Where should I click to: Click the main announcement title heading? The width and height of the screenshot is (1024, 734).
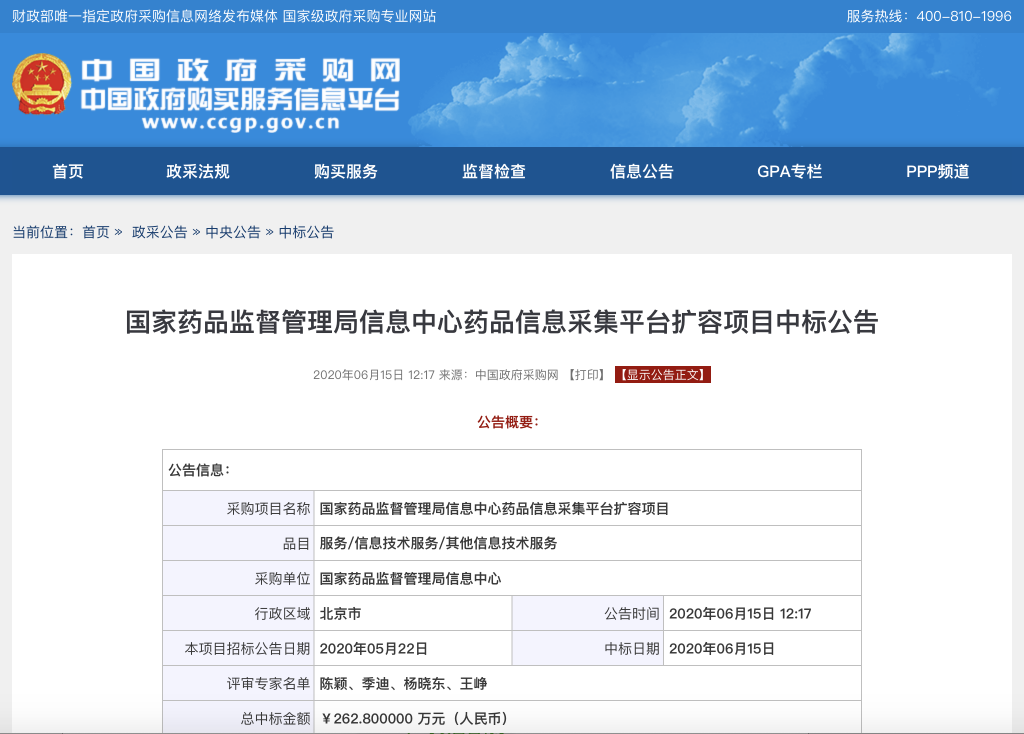click(x=502, y=322)
